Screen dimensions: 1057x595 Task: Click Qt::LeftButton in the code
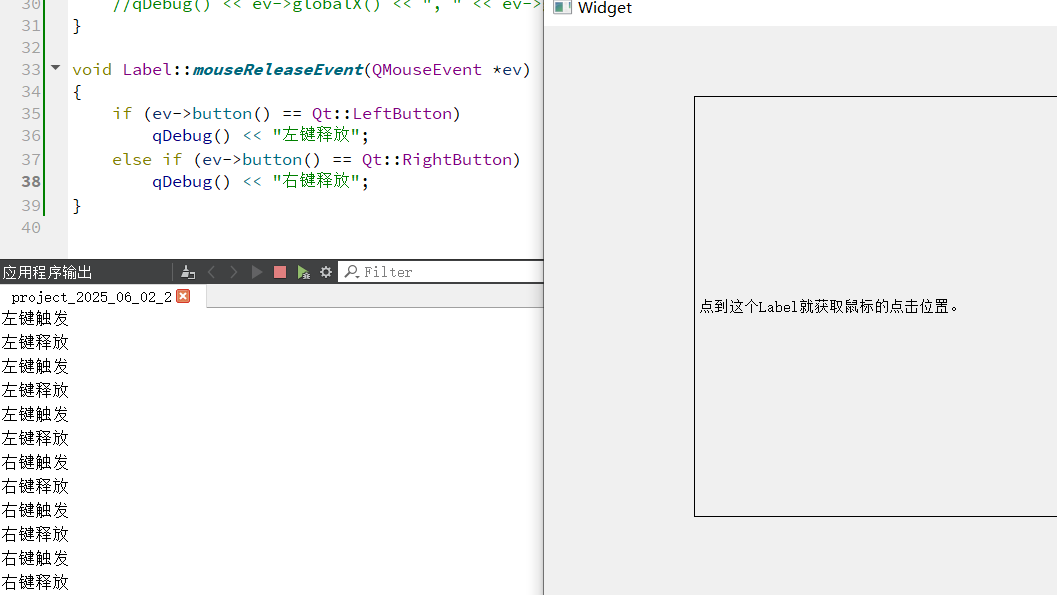point(382,114)
